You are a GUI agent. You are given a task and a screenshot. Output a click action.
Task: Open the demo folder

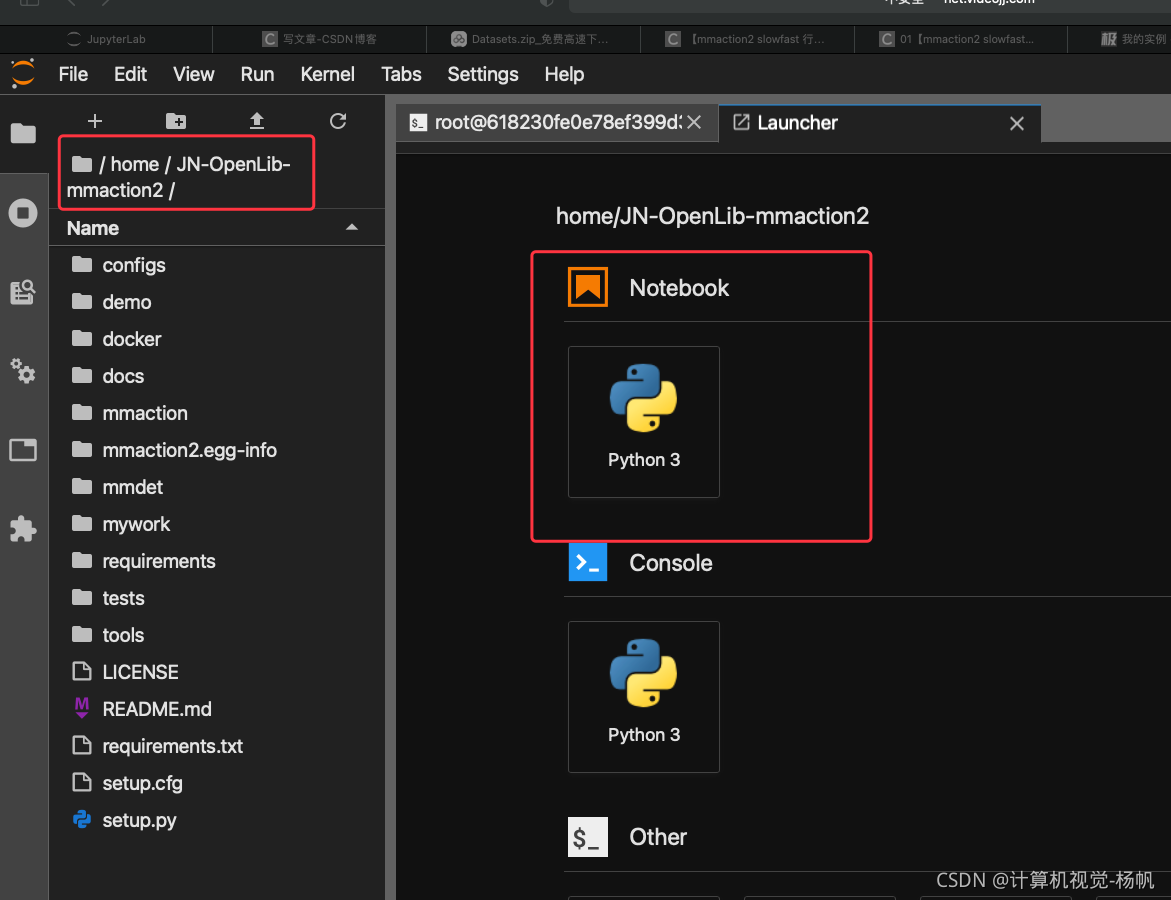coord(217,302)
